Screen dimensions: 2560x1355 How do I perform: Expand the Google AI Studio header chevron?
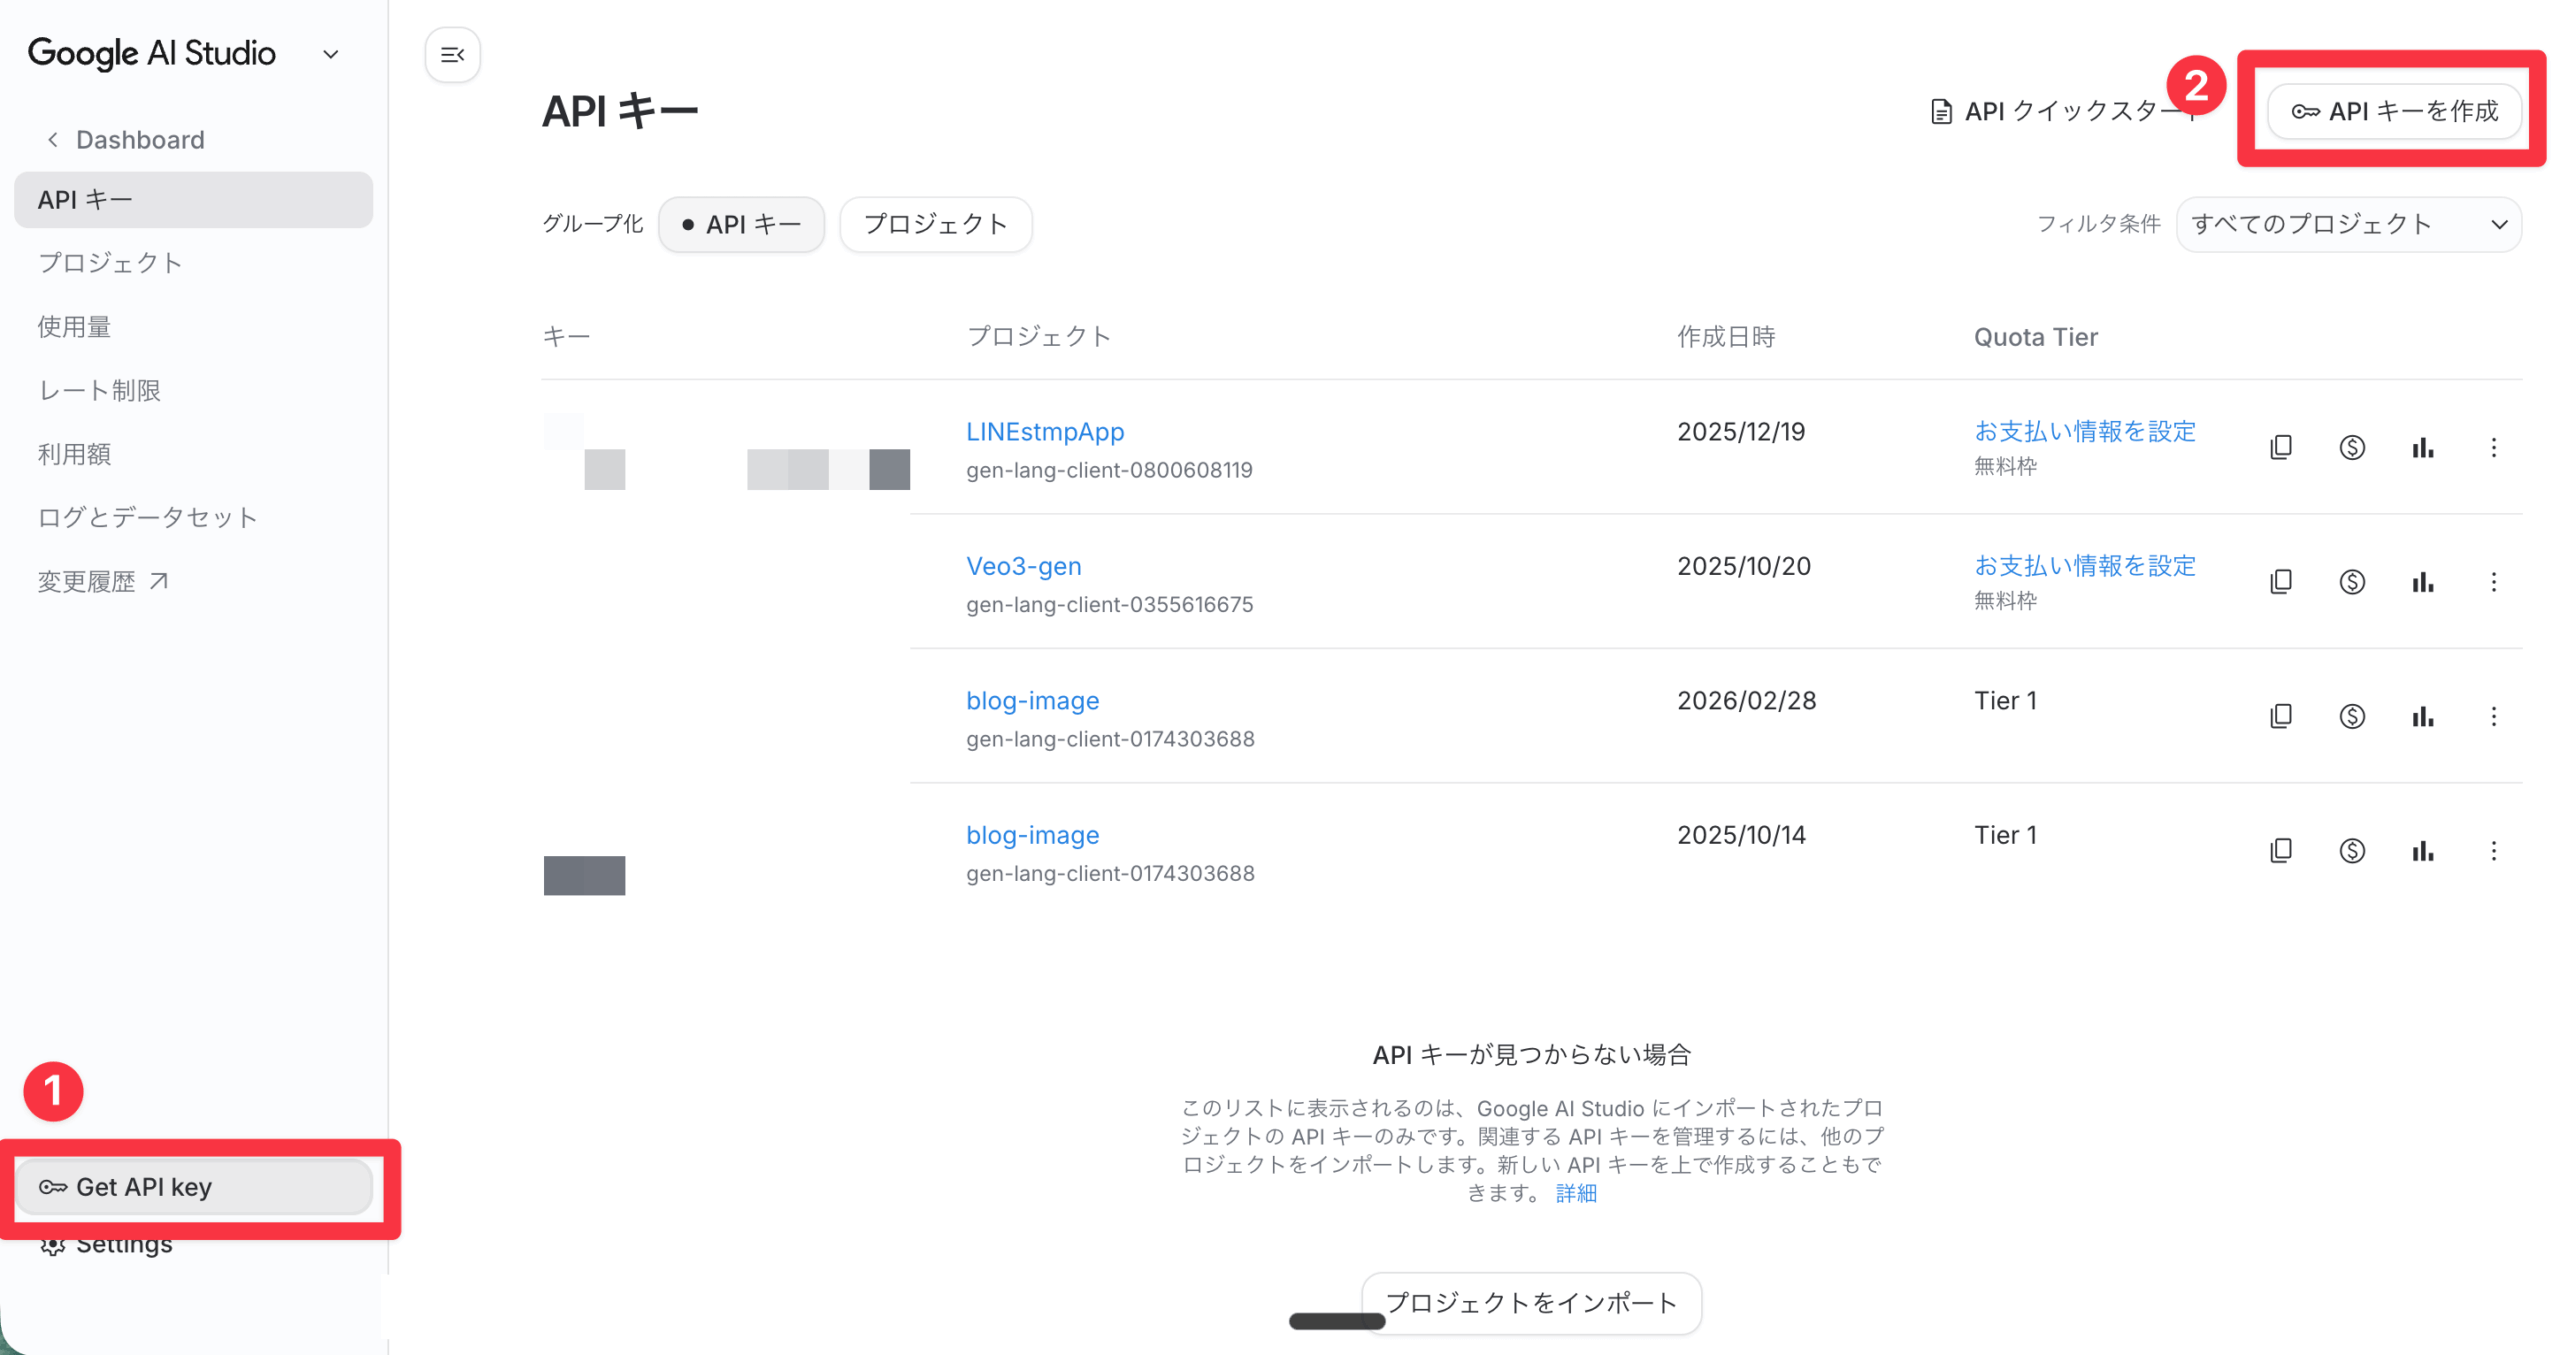(x=331, y=54)
